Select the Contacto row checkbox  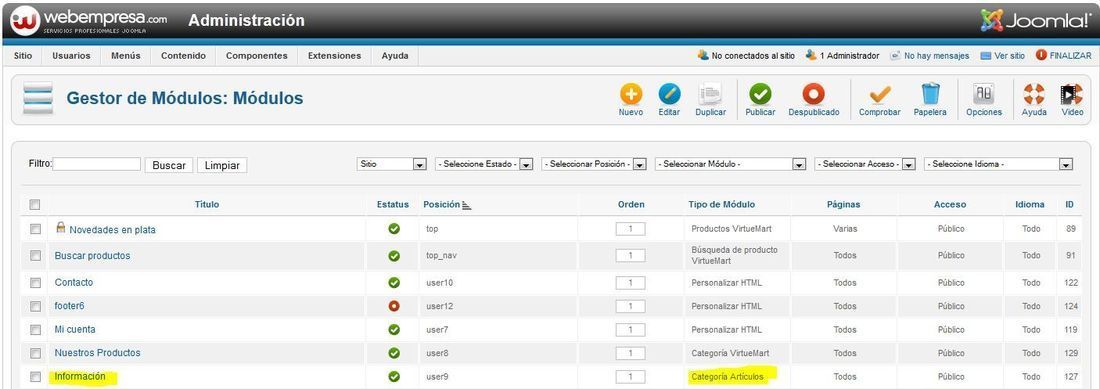pos(35,282)
